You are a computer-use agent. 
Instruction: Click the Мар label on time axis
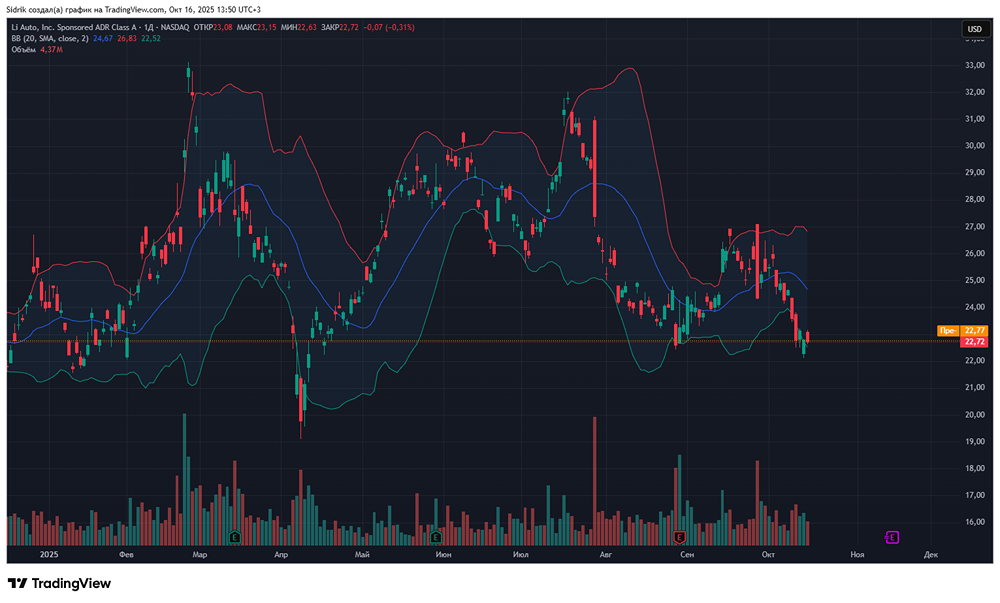(x=200, y=555)
